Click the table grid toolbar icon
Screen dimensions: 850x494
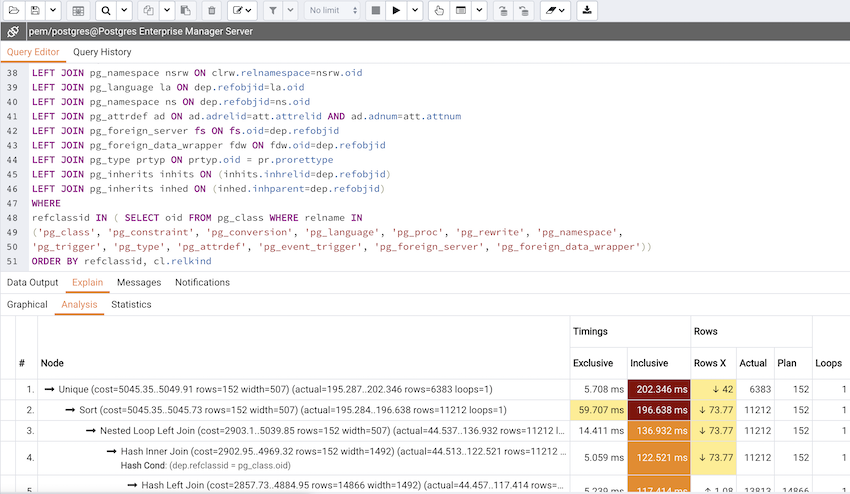click(78, 10)
